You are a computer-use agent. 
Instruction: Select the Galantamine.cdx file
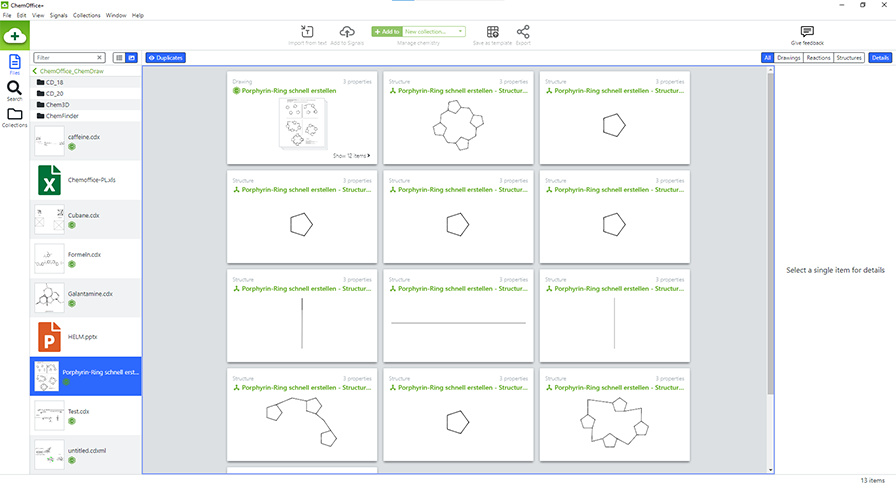[x=86, y=298]
